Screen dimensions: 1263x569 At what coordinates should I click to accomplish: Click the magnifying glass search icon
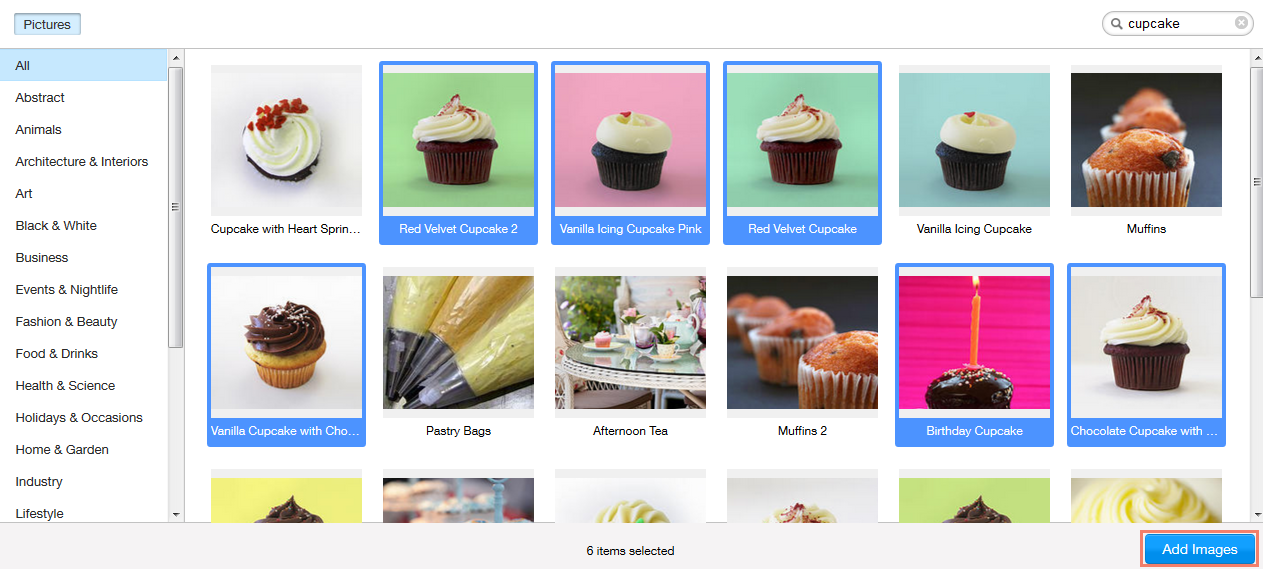tap(1115, 23)
